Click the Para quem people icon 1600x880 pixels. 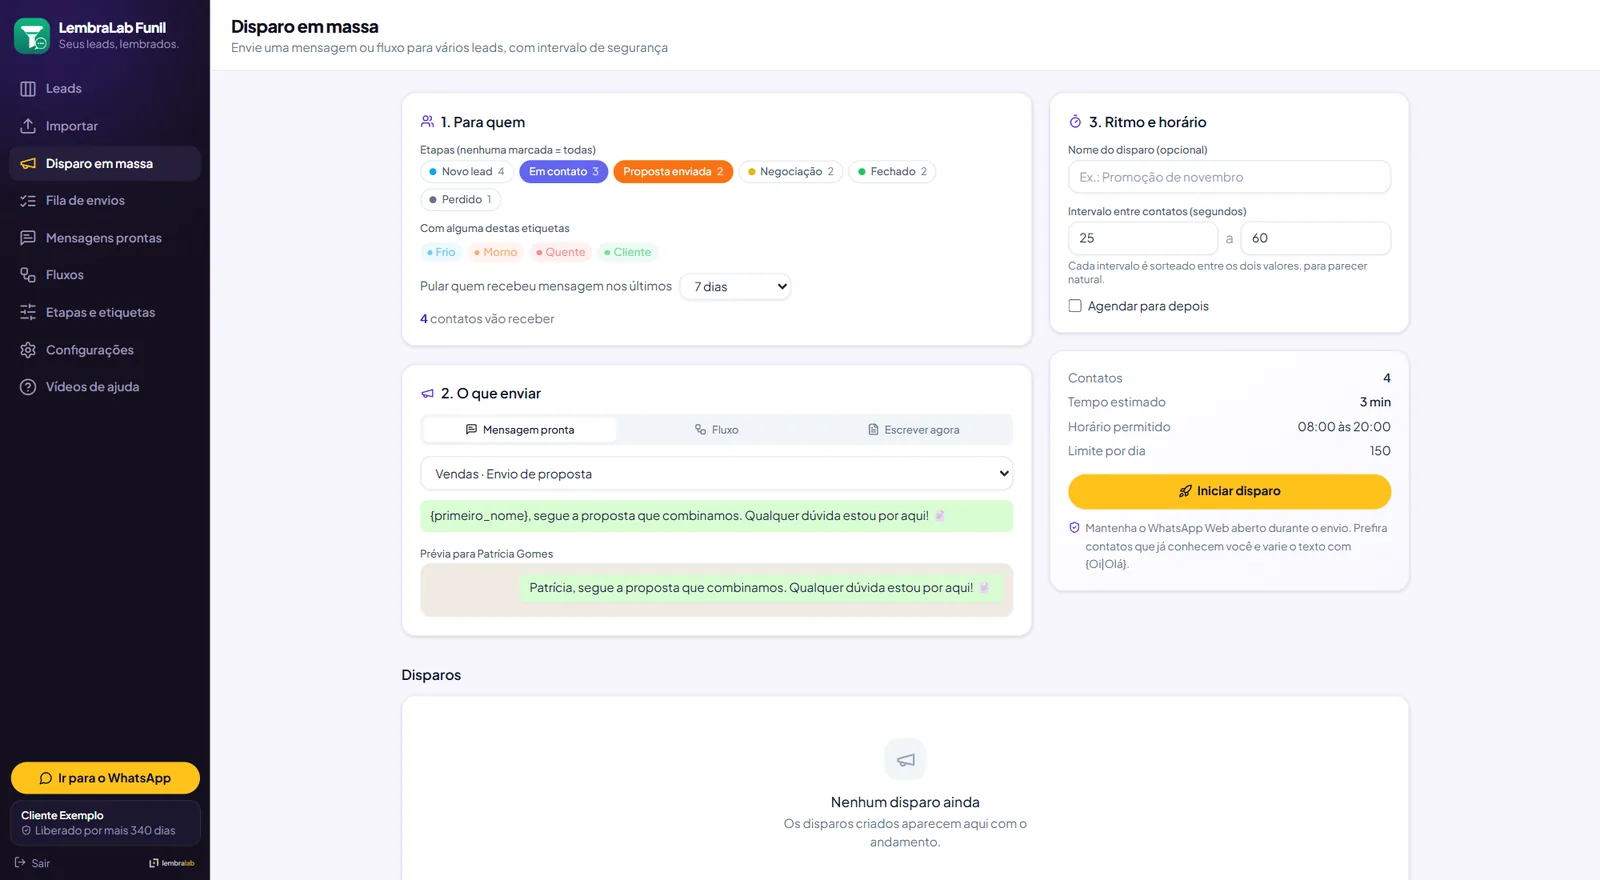click(x=428, y=122)
